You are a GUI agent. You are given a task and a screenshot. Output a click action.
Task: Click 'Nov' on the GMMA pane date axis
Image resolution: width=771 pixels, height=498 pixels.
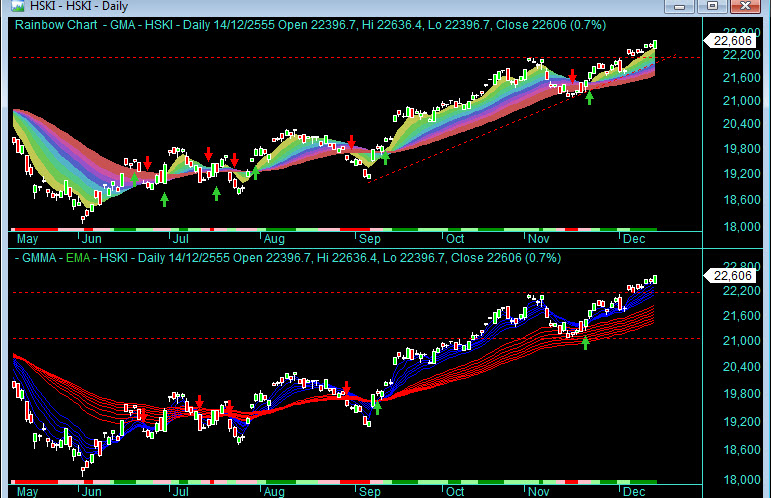click(x=538, y=492)
